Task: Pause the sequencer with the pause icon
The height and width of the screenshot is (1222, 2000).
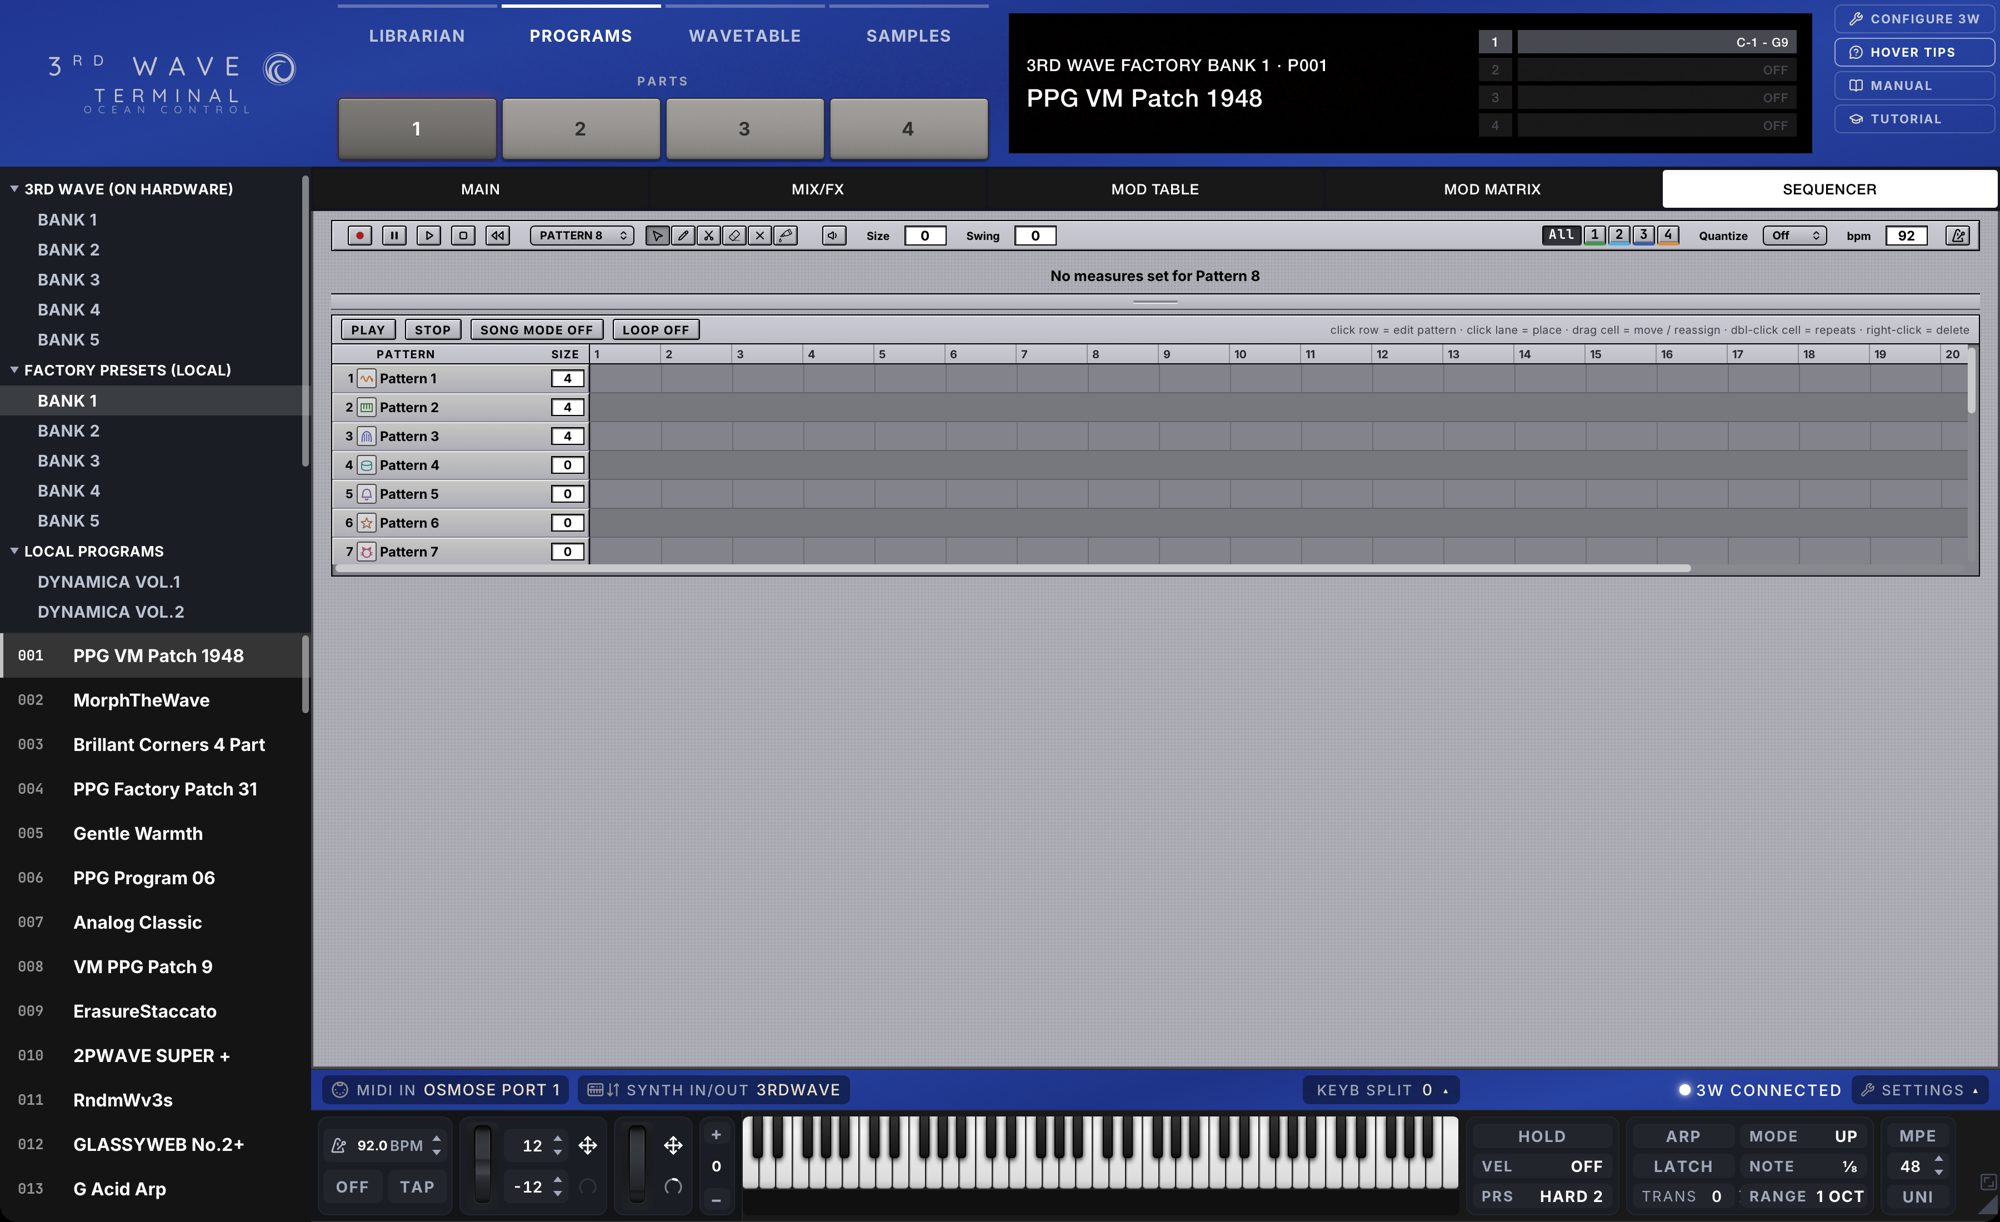Action: (x=394, y=236)
